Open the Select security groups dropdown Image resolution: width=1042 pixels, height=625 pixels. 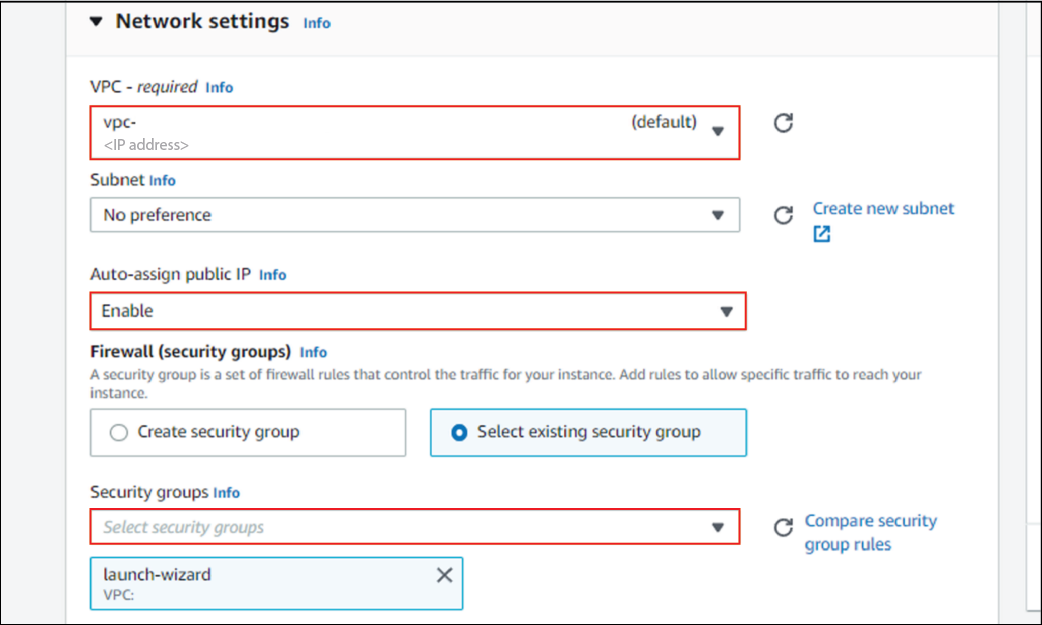(415, 527)
